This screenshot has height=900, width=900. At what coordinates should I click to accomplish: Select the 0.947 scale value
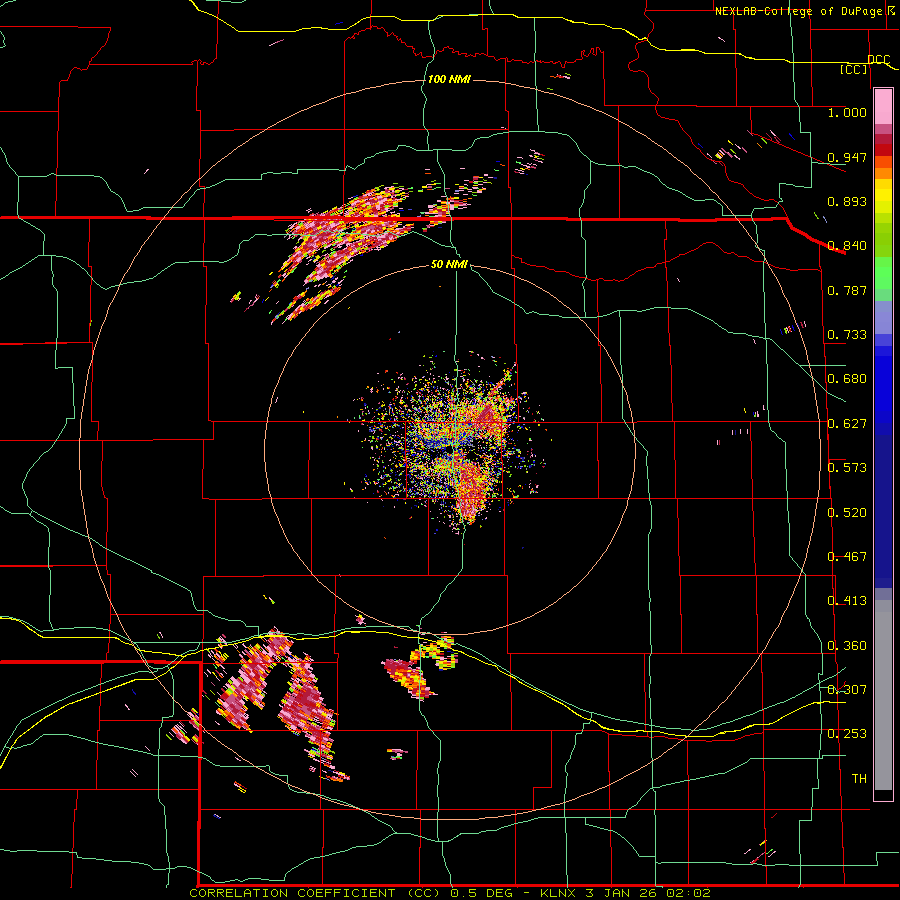click(847, 157)
